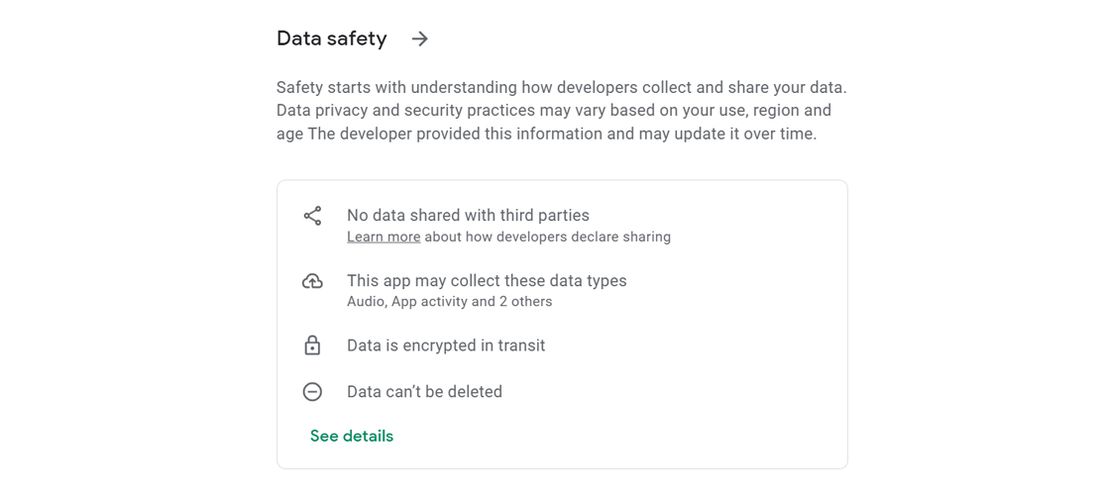Click the word 'Audio' in collected types
The image size is (1100, 480).
click(x=367, y=302)
